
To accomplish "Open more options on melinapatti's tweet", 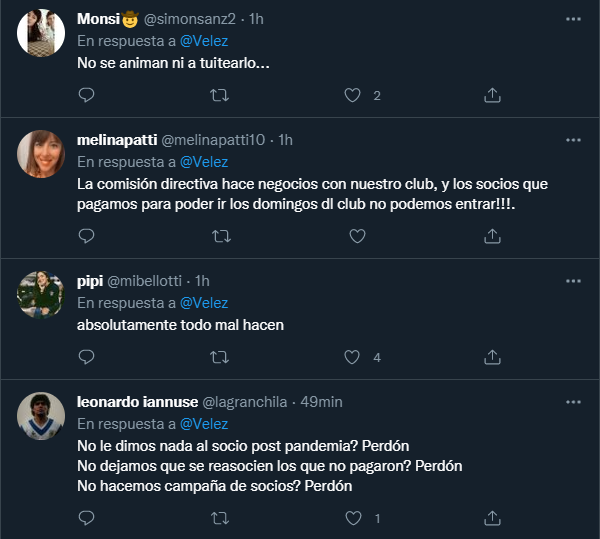I will pyautogui.click(x=572, y=139).
